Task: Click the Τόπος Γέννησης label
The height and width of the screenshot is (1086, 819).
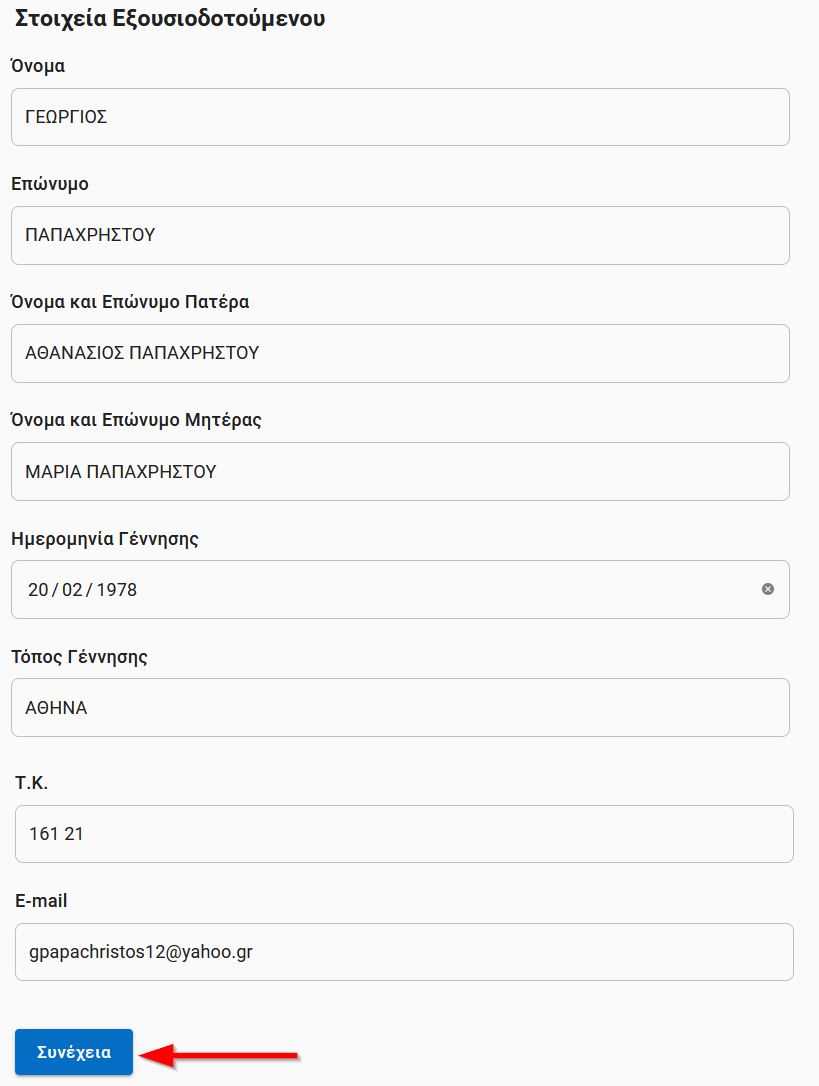Action: 80,657
